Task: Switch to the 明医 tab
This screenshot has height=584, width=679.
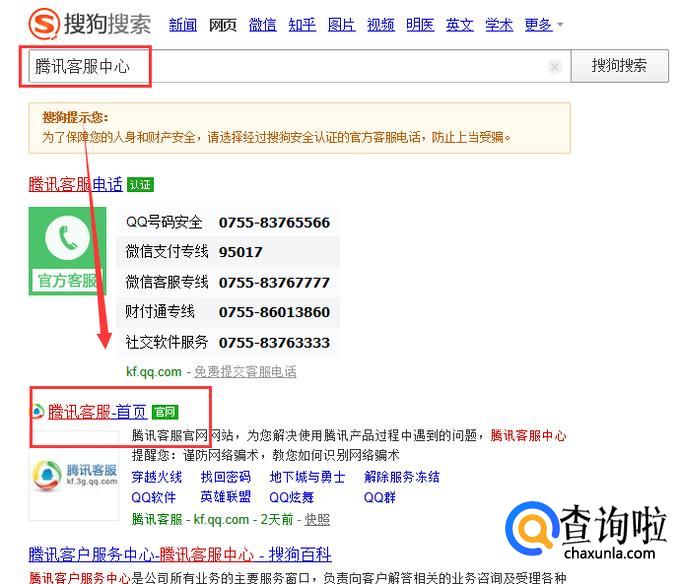Action: [x=420, y=25]
